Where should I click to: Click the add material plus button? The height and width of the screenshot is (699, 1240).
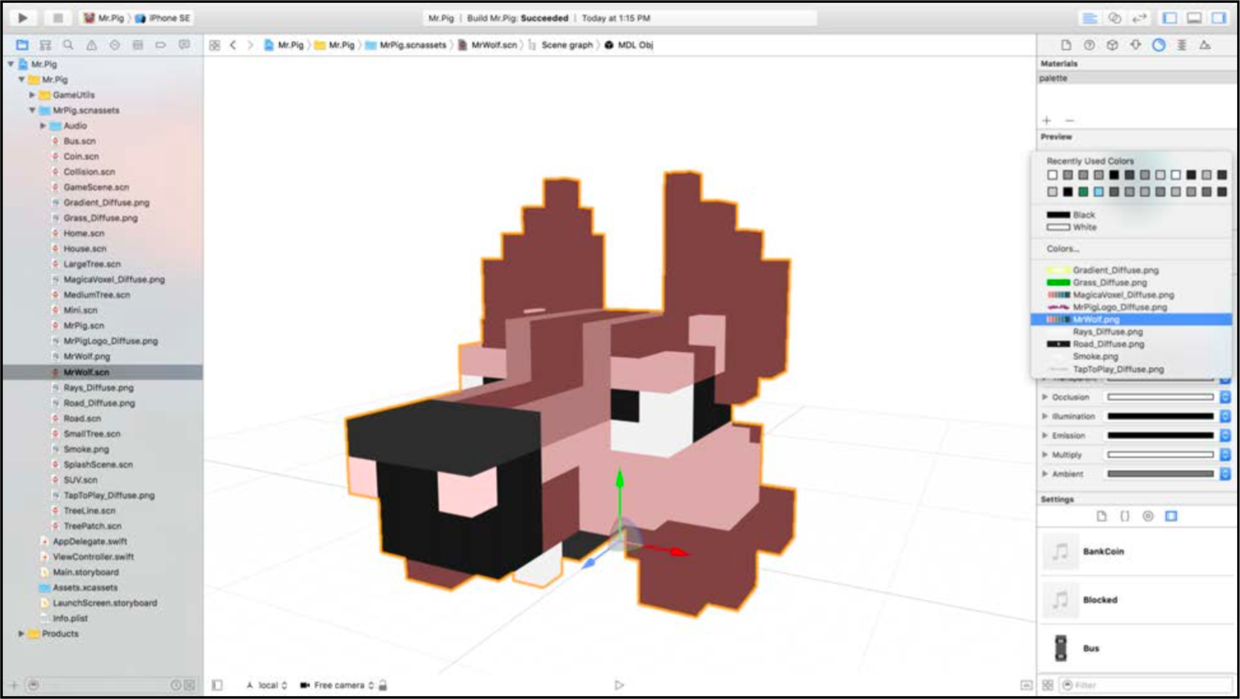[1047, 121]
